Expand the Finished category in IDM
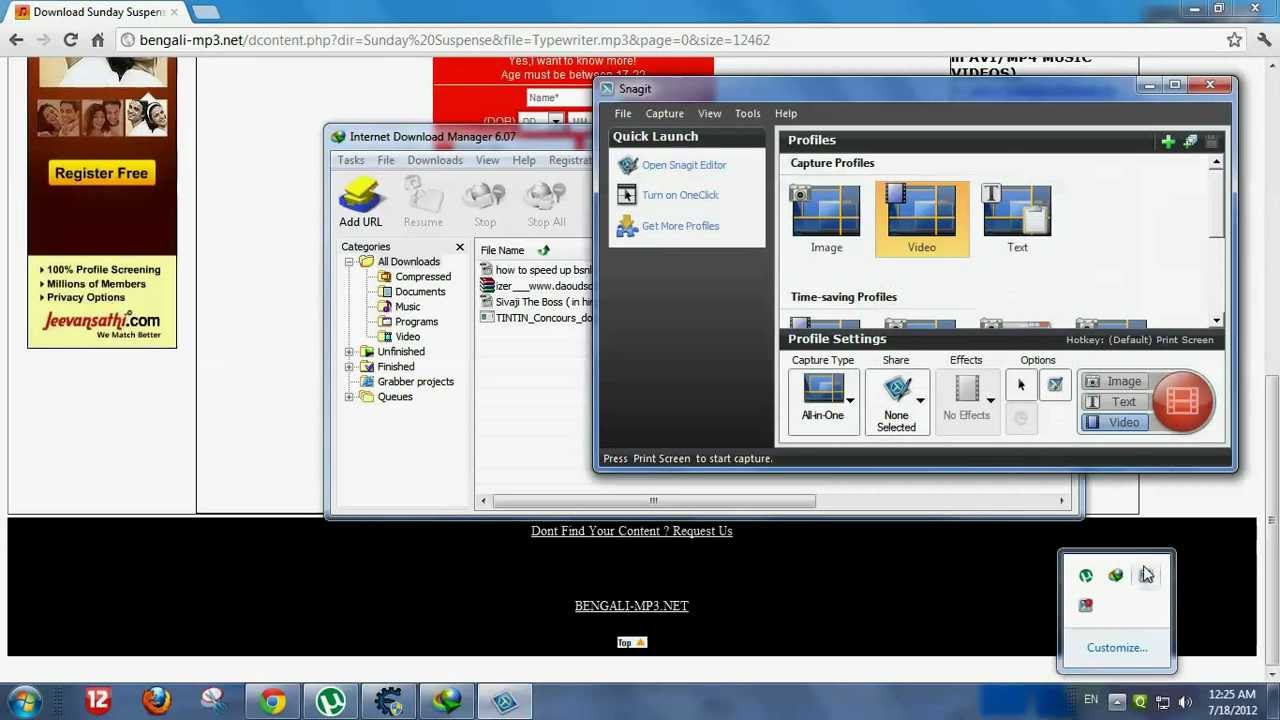This screenshot has width=1280, height=720. pos(349,367)
